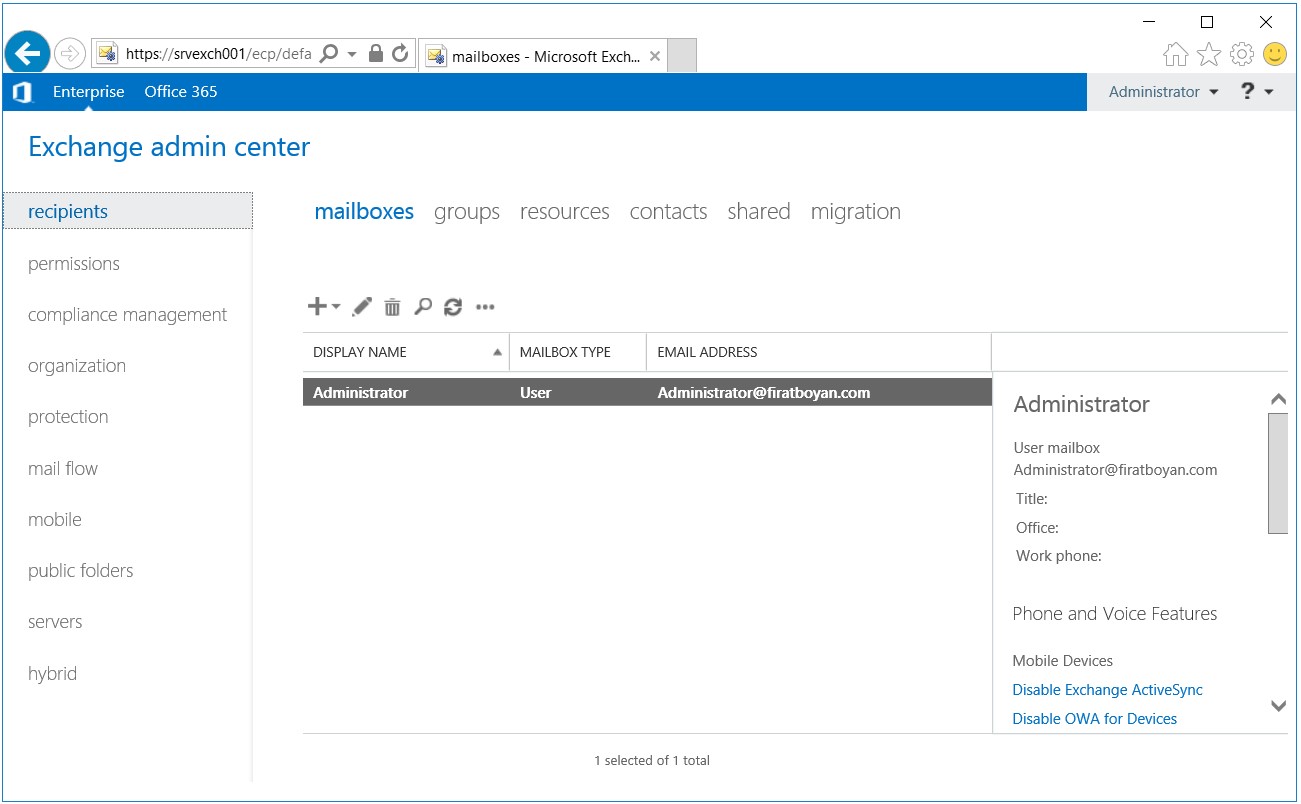Click the details pane scroll up arrow
1301x804 pixels.
click(1278, 399)
